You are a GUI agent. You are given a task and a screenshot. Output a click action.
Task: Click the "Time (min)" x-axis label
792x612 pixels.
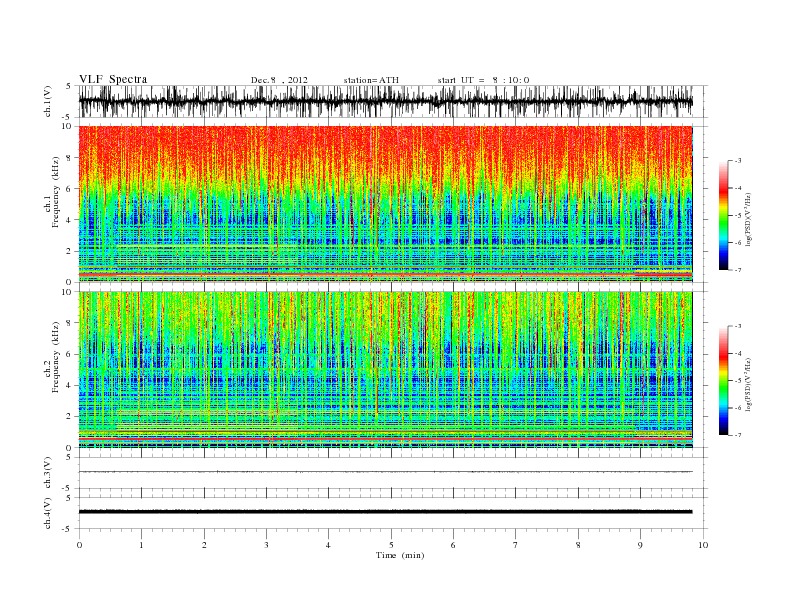(400, 555)
